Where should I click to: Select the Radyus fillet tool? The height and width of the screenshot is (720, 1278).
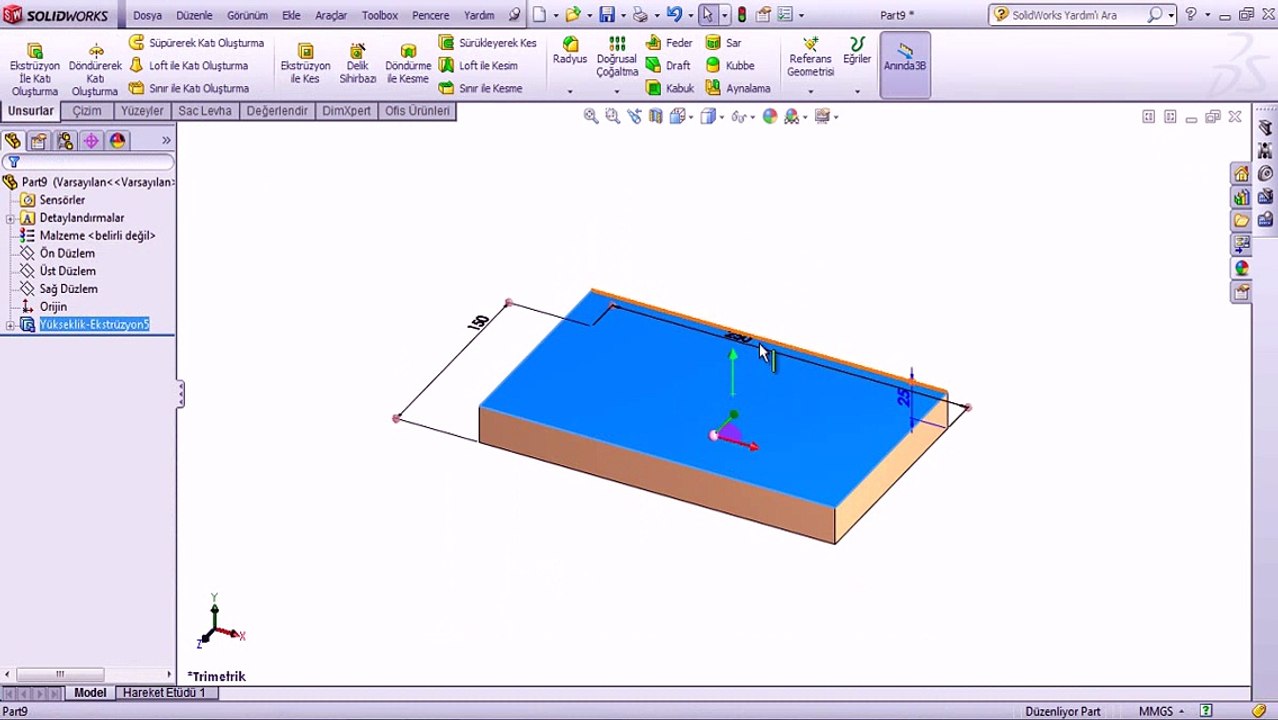(570, 51)
